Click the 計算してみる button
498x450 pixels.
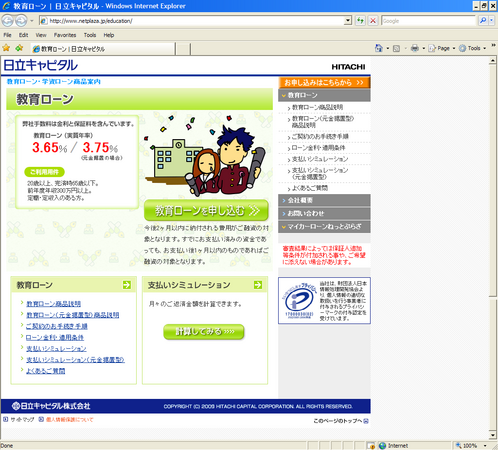click(x=204, y=332)
